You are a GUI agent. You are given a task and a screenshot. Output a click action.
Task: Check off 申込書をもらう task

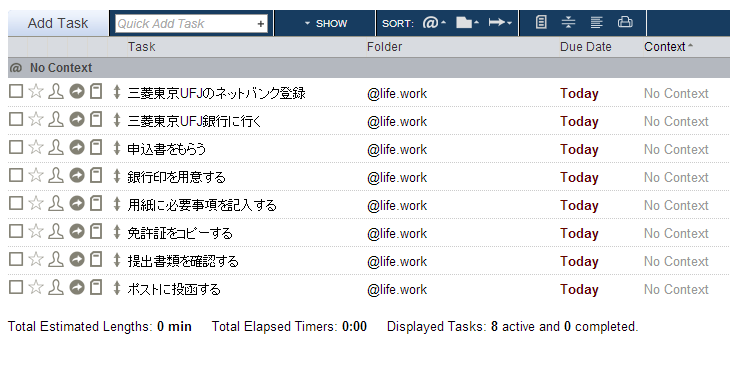click(16, 147)
